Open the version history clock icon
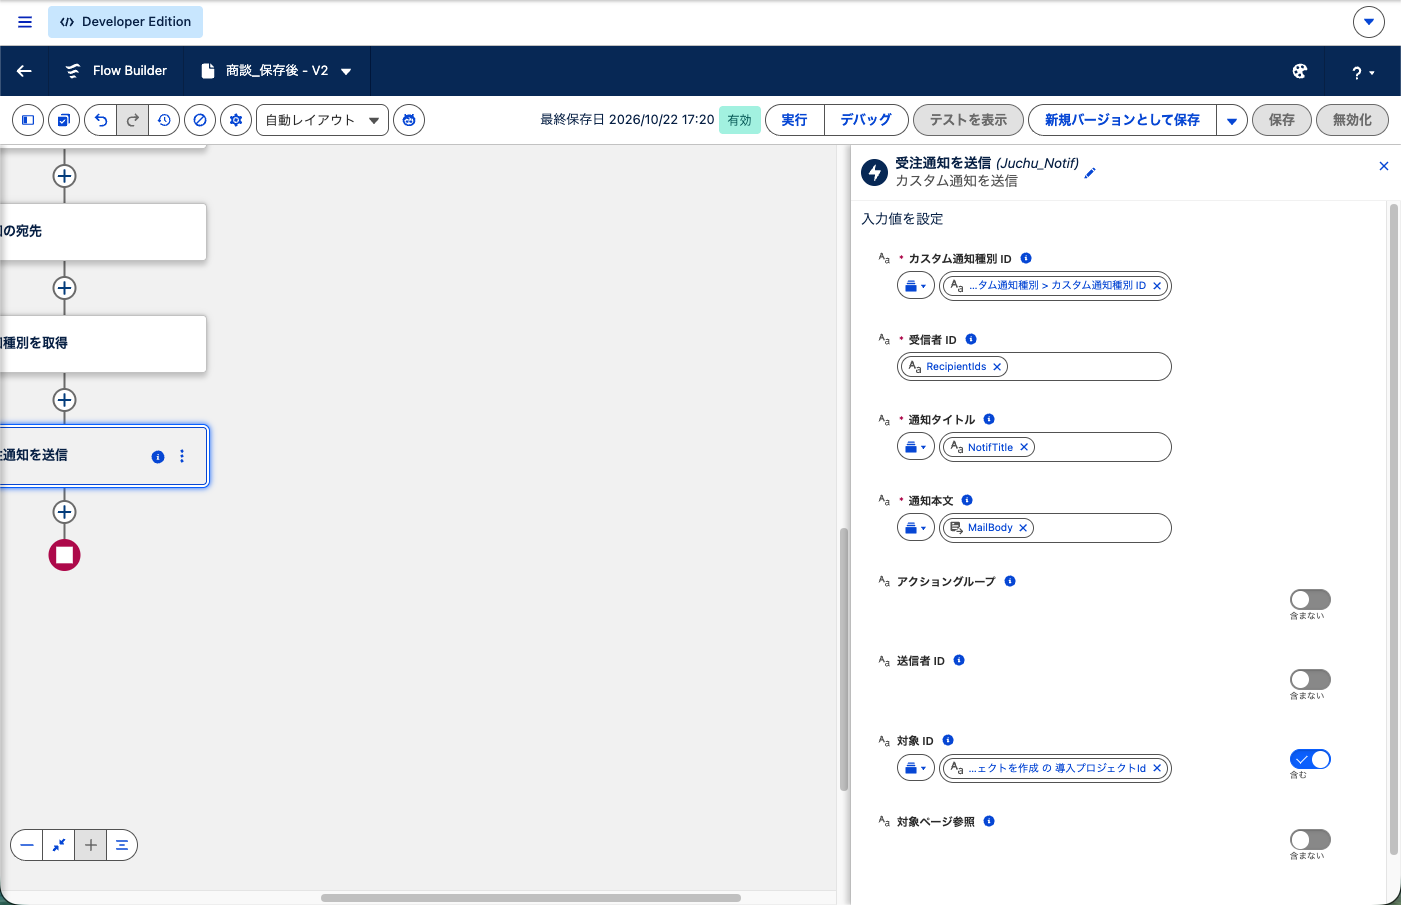Viewport: 1401px width, 905px height. (x=165, y=120)
